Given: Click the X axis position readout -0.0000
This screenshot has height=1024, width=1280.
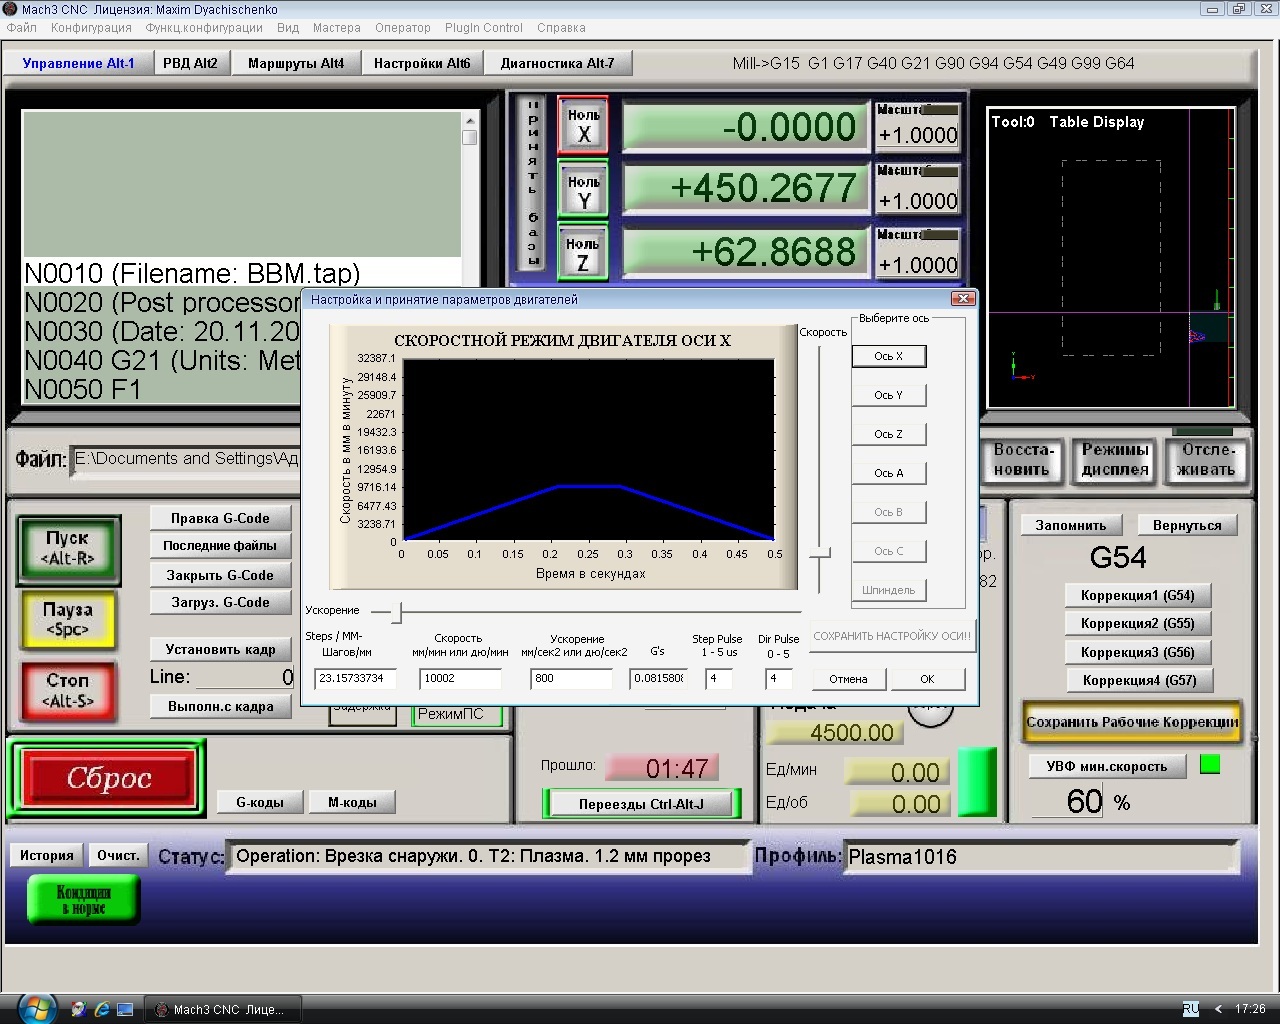Looking at the screenshot, I should pyautogui.click(x=745, y=127).
